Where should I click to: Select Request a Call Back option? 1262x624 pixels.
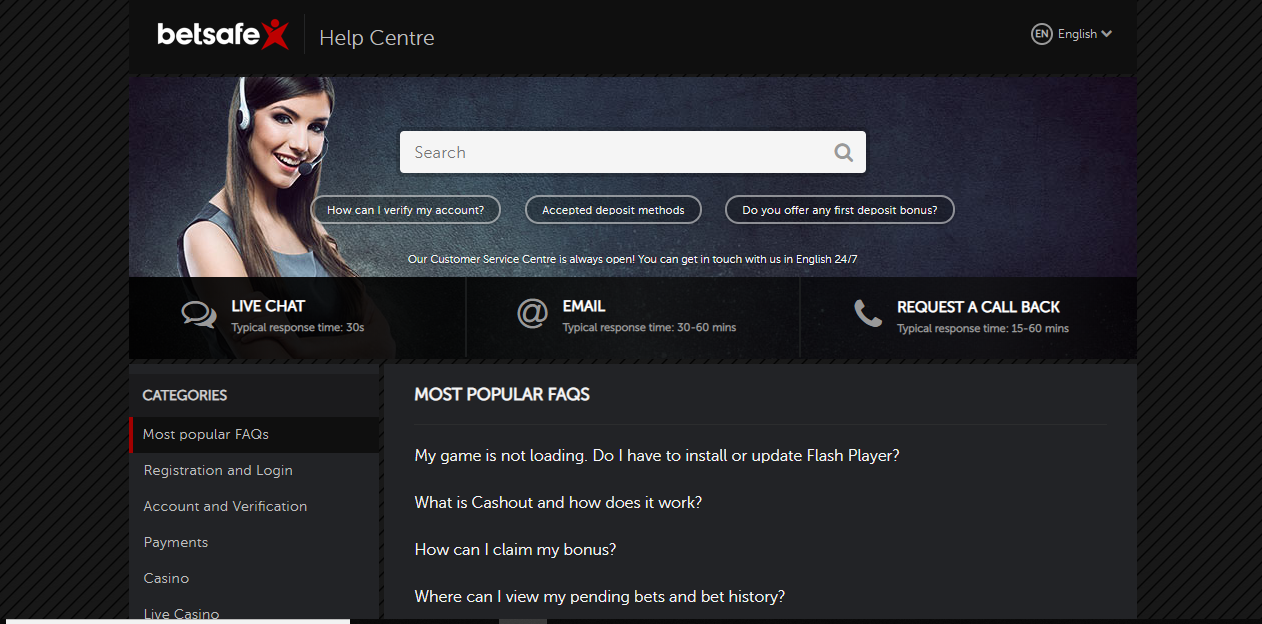click(x=968, y=316)
